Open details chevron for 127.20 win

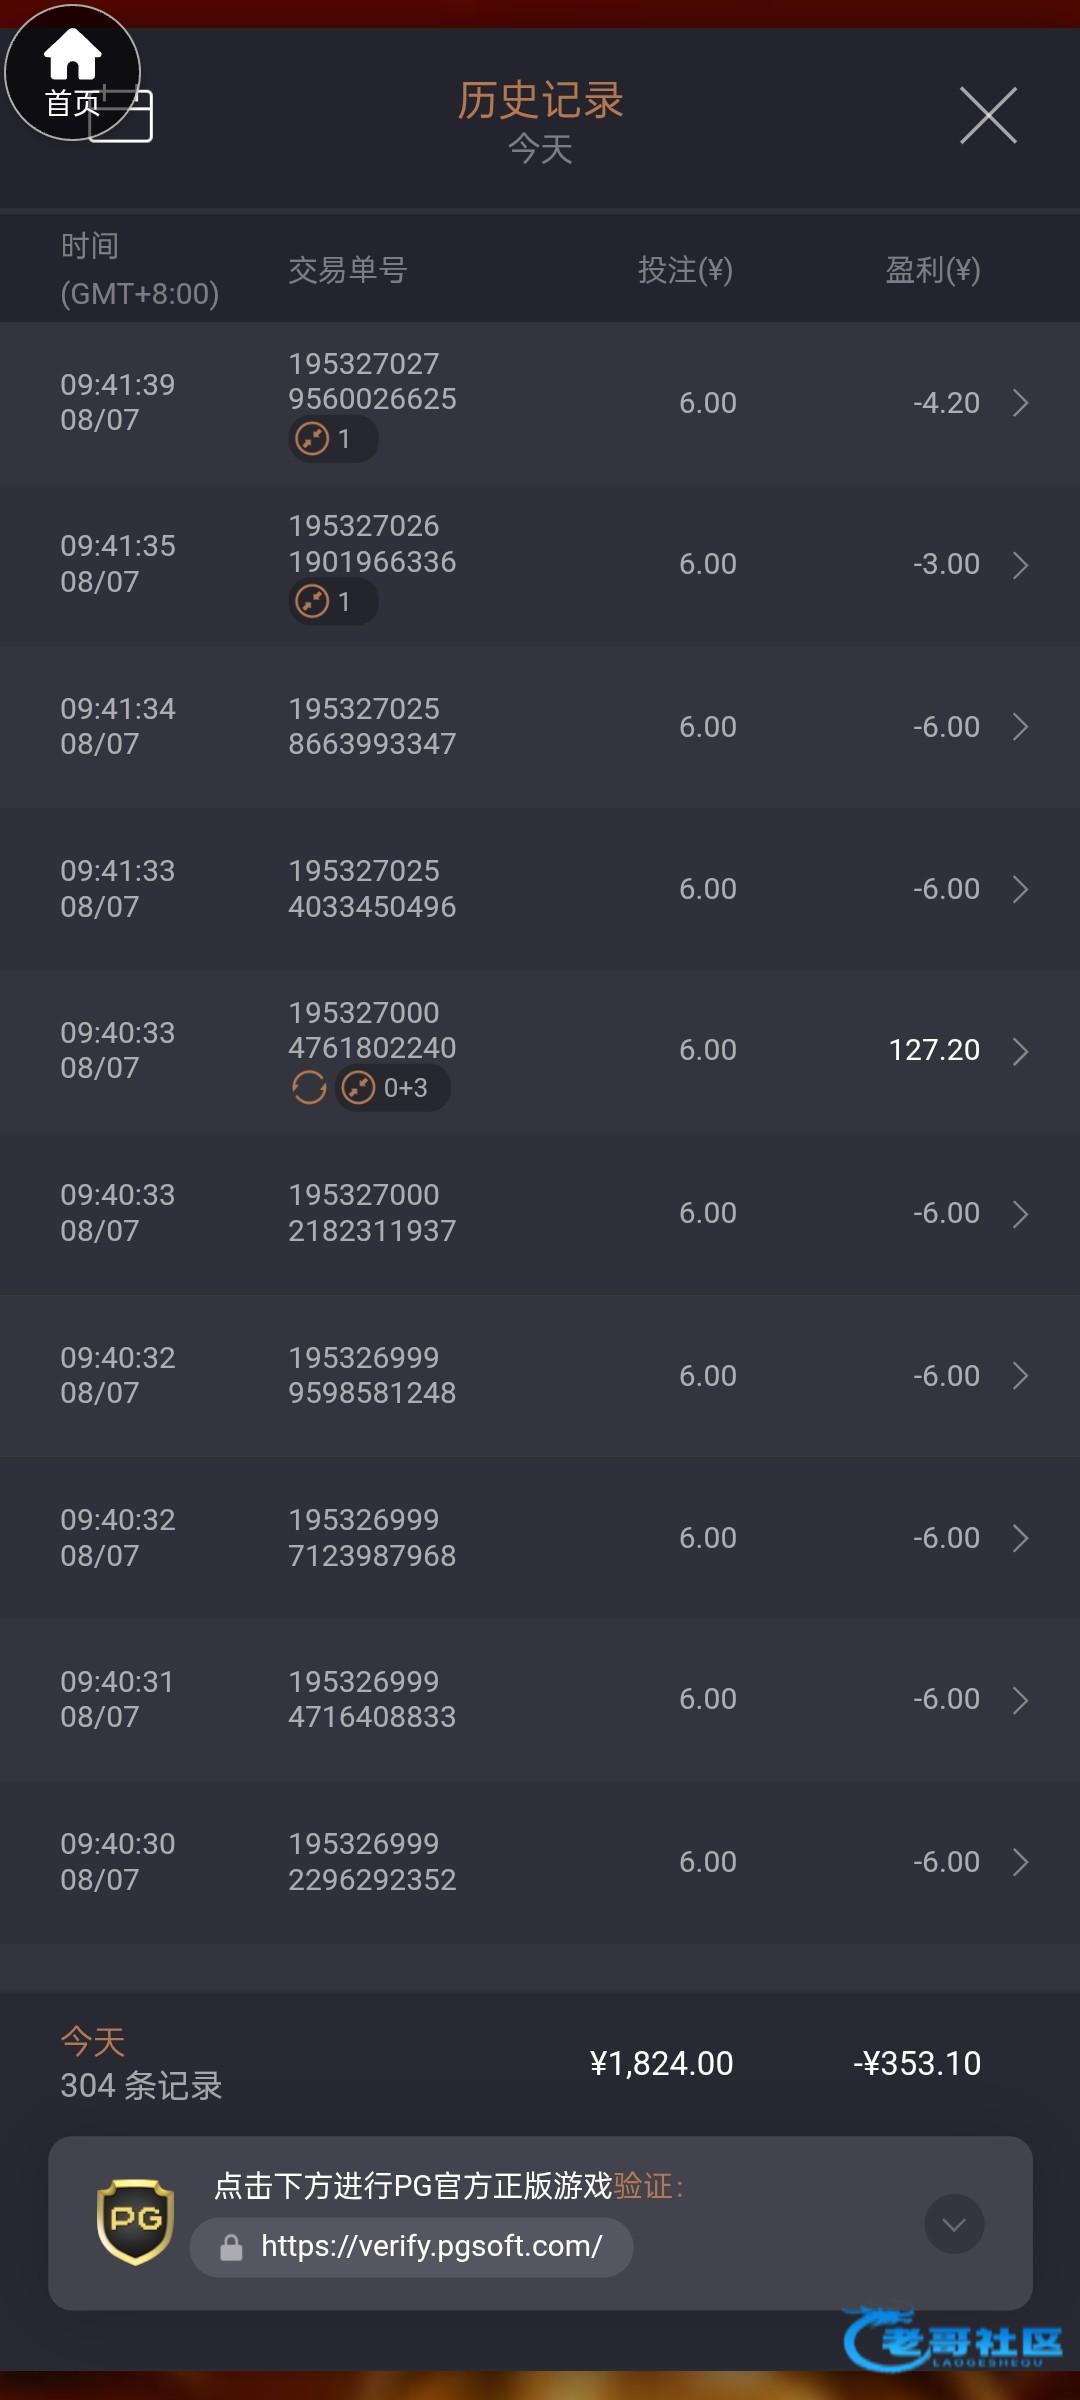point(1020,1051)
